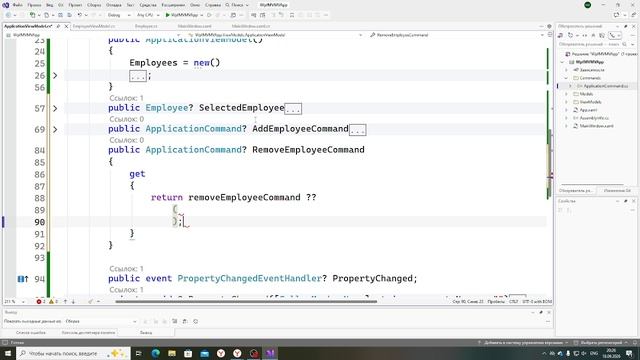This screenshot has height=360, width=640.
Task: Click Solution Explorer search magnifier icon
Action: click(624, 44)
